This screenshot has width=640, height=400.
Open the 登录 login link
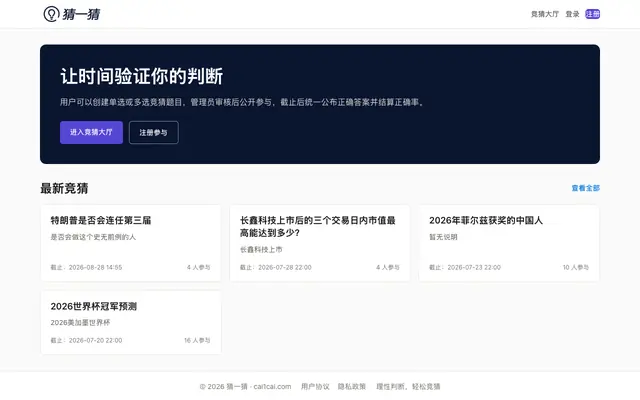point(572,14)
